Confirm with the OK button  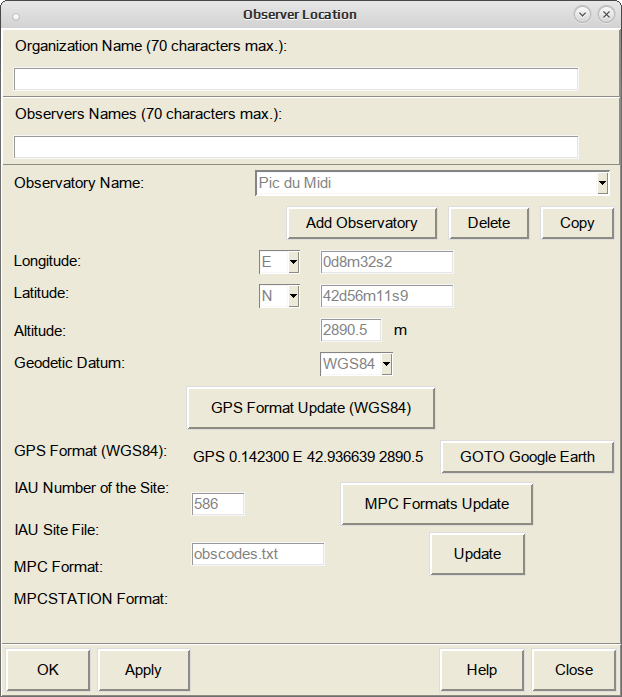(48, 670)
